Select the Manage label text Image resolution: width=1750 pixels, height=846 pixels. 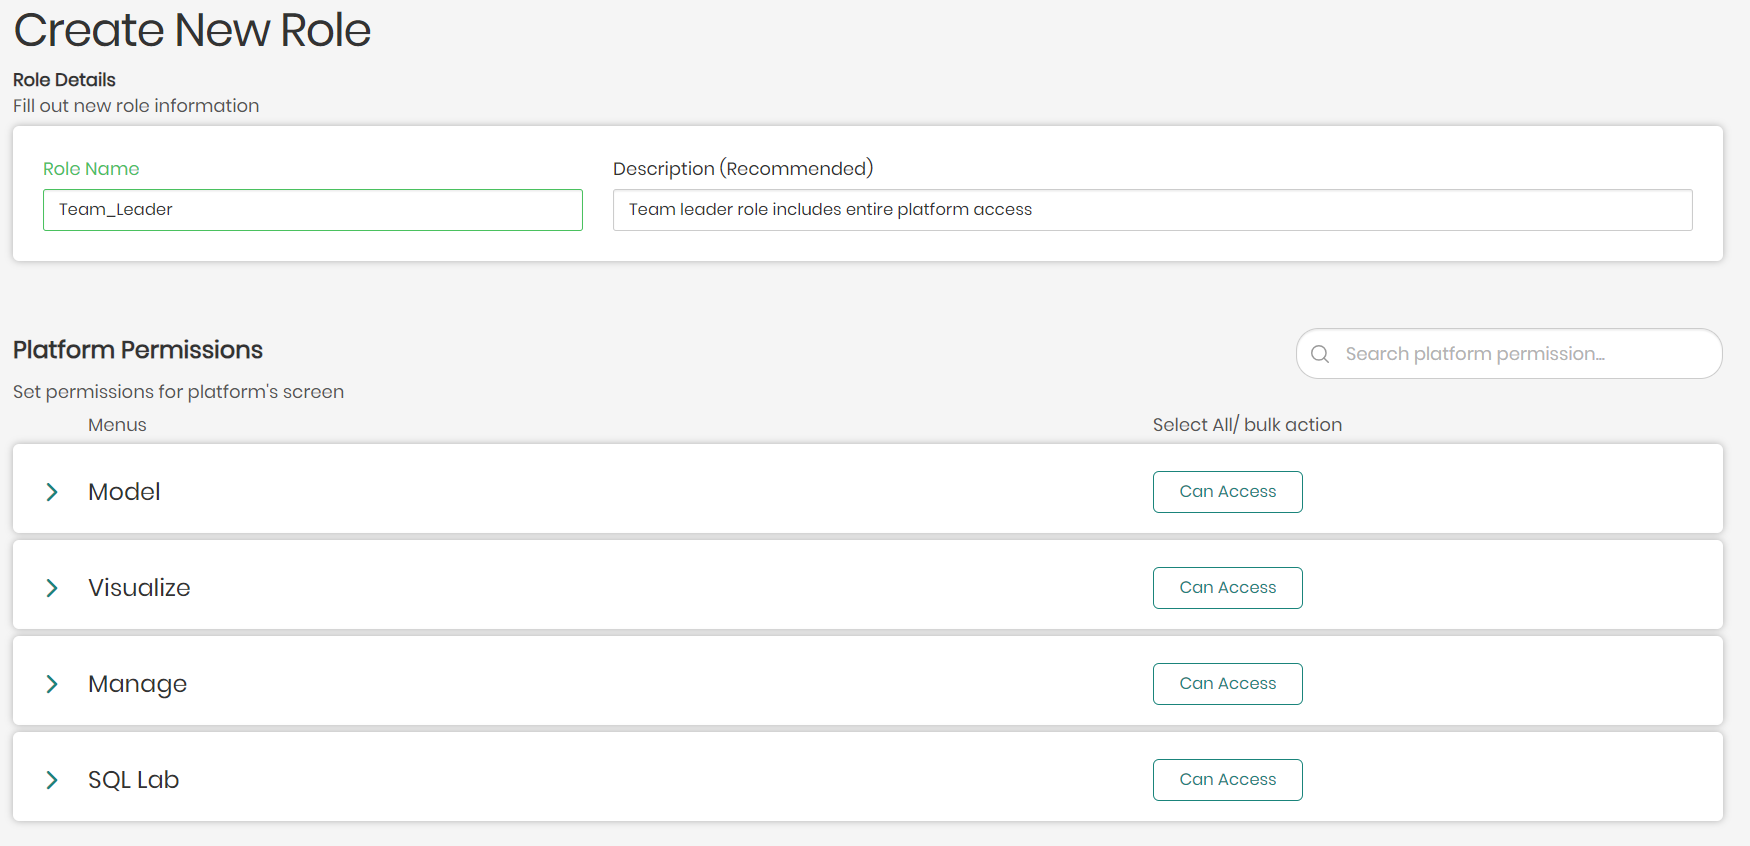(137, 685)
